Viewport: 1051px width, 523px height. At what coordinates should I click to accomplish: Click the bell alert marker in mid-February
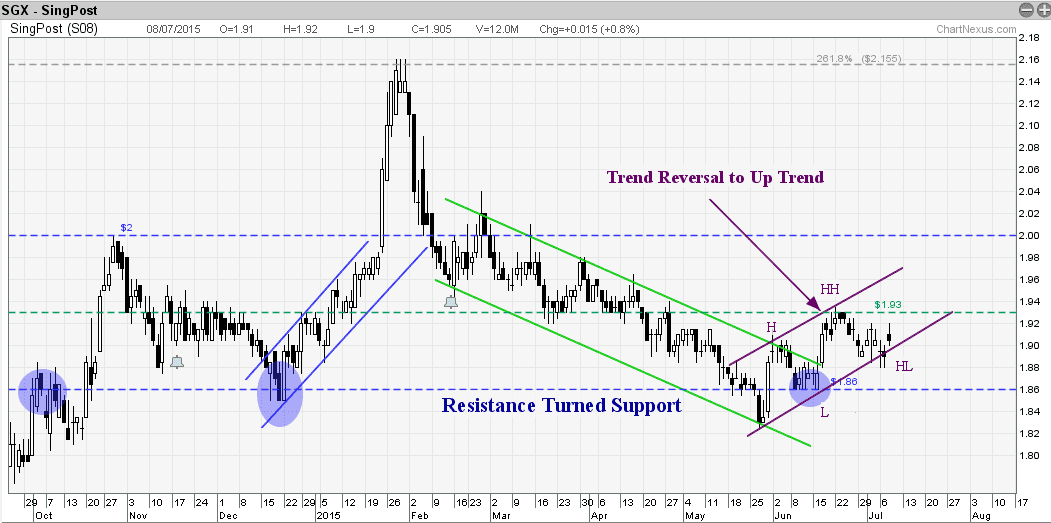451,302
